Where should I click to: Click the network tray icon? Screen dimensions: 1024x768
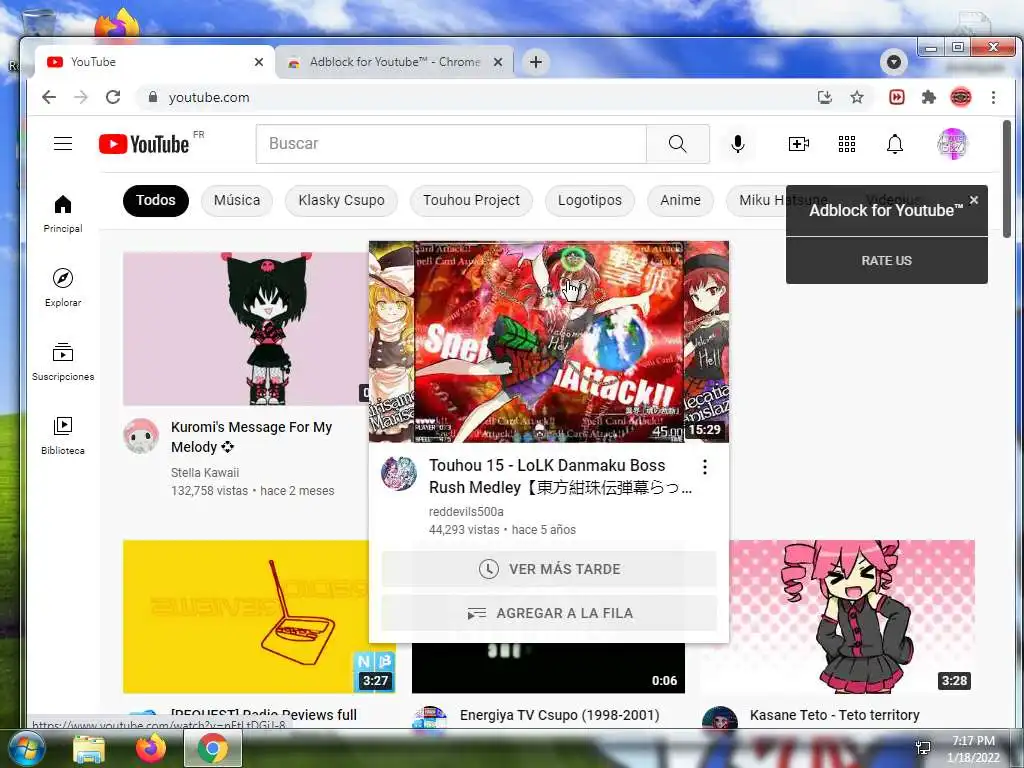pos(923,748)
